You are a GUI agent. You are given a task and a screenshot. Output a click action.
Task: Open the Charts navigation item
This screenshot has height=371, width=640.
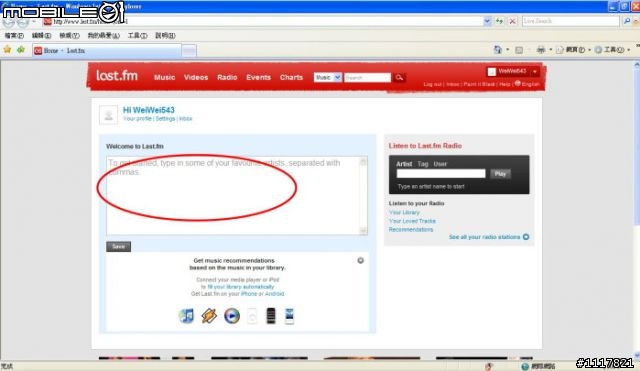click(x=291, y=77)
